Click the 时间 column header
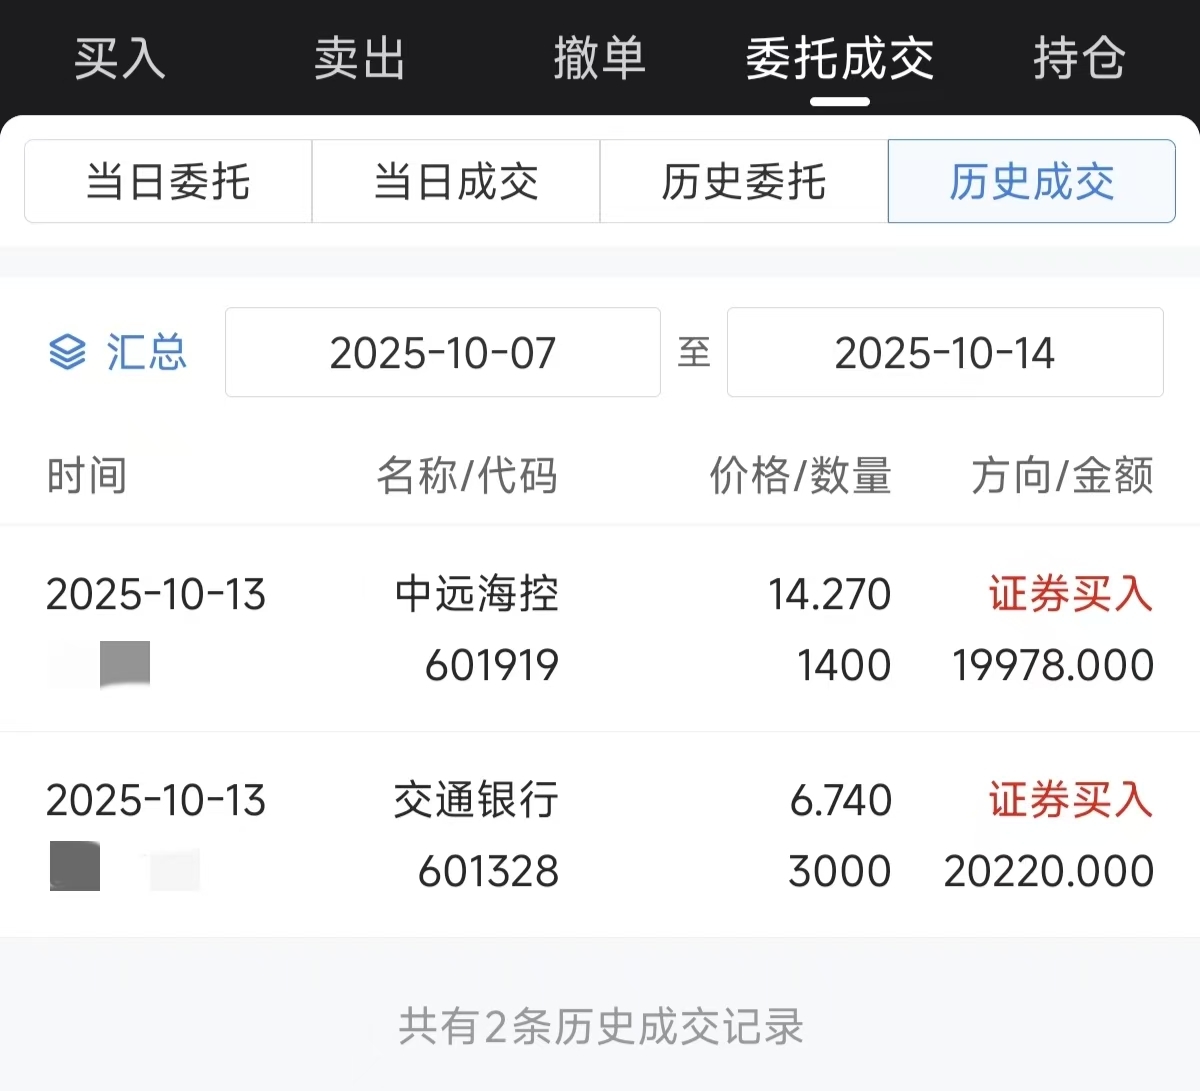Screen dimensions: 1200x1091 [87, 475]
